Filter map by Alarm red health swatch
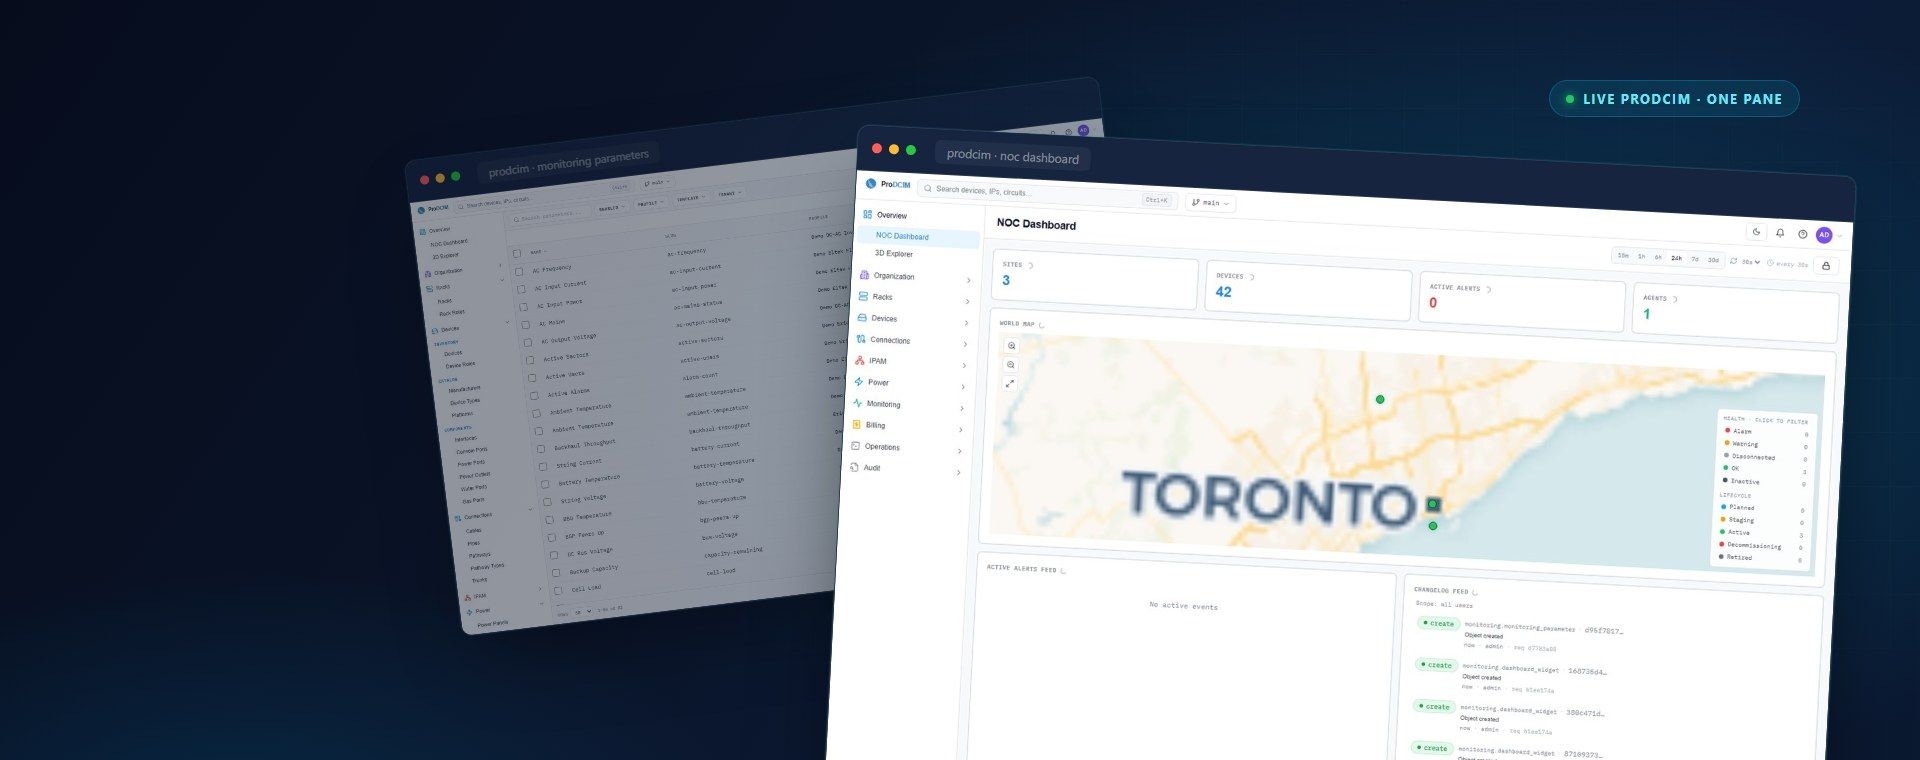 1728,430
